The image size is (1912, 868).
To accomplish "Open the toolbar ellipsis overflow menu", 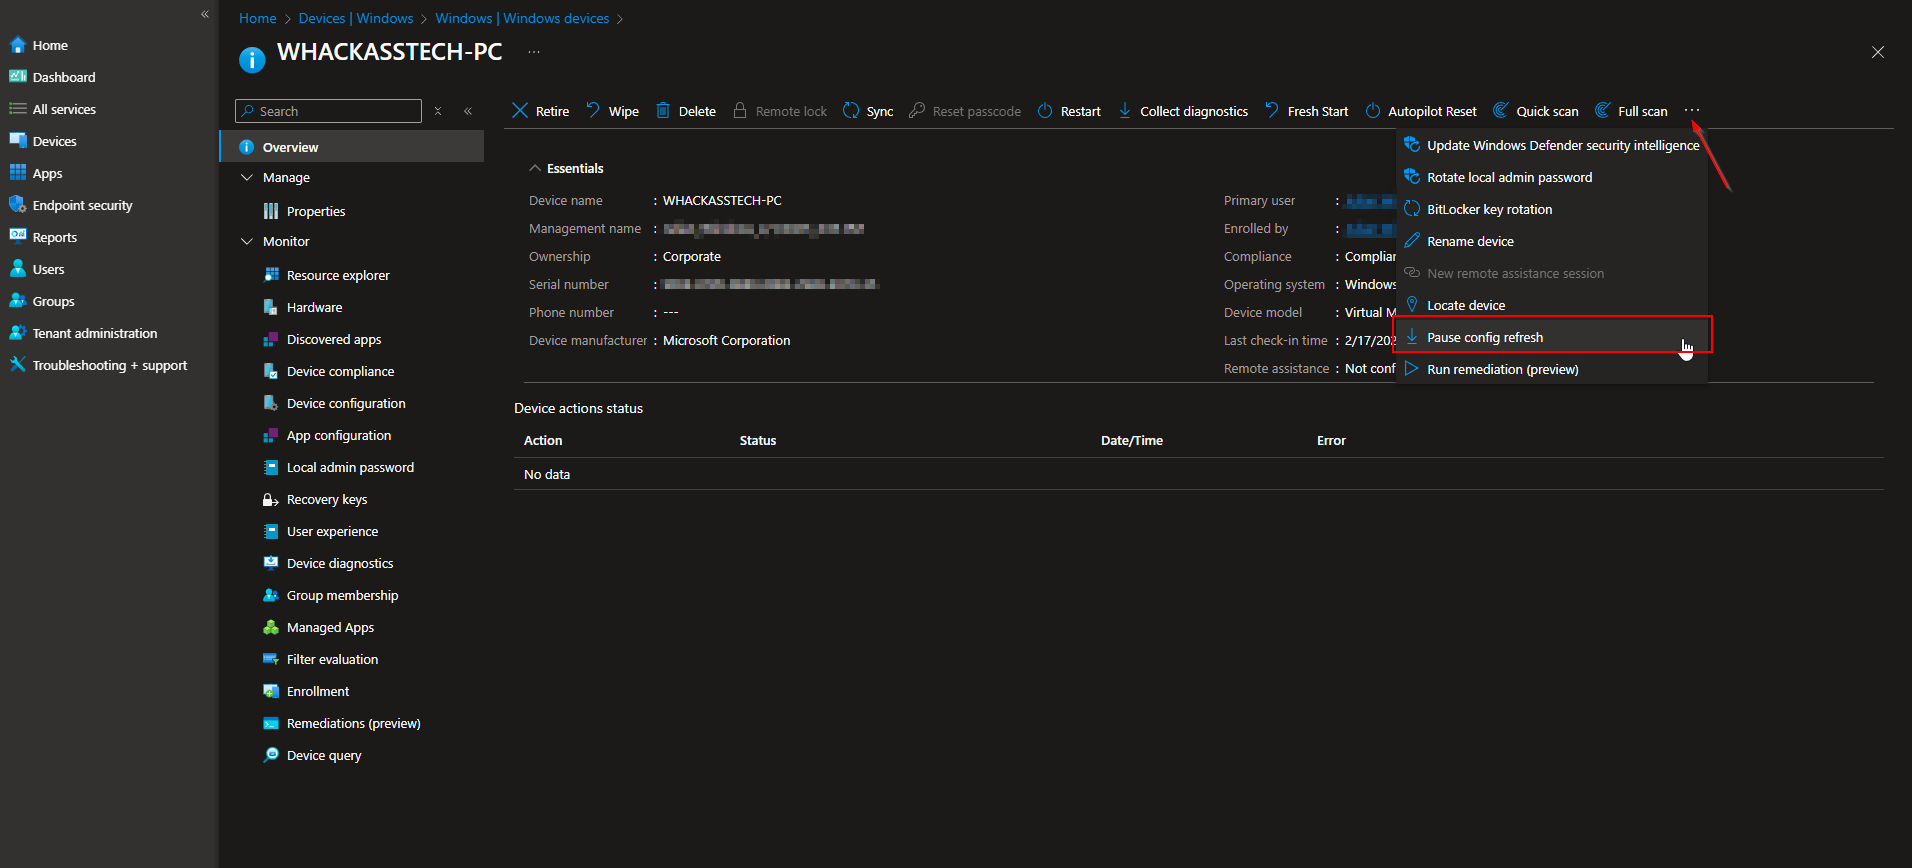I will 1692,110.
